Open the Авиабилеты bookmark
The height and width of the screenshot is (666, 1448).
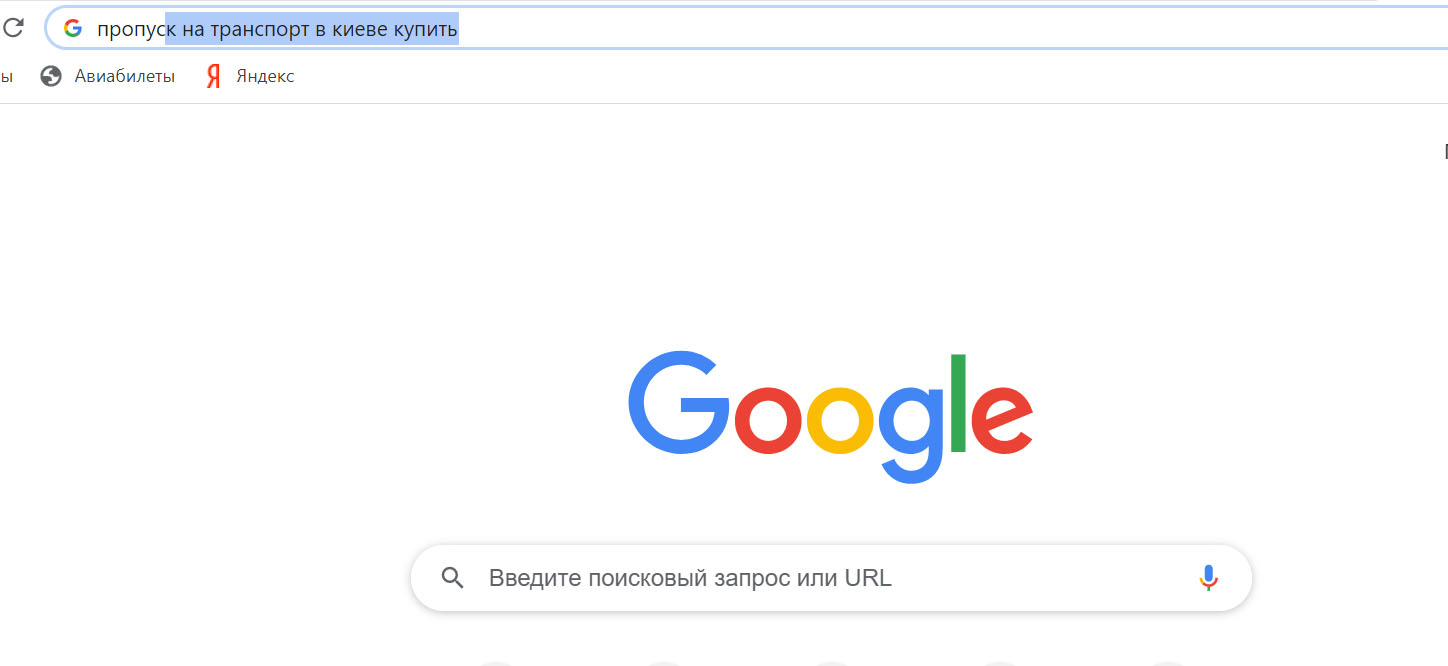coord(124,76)
